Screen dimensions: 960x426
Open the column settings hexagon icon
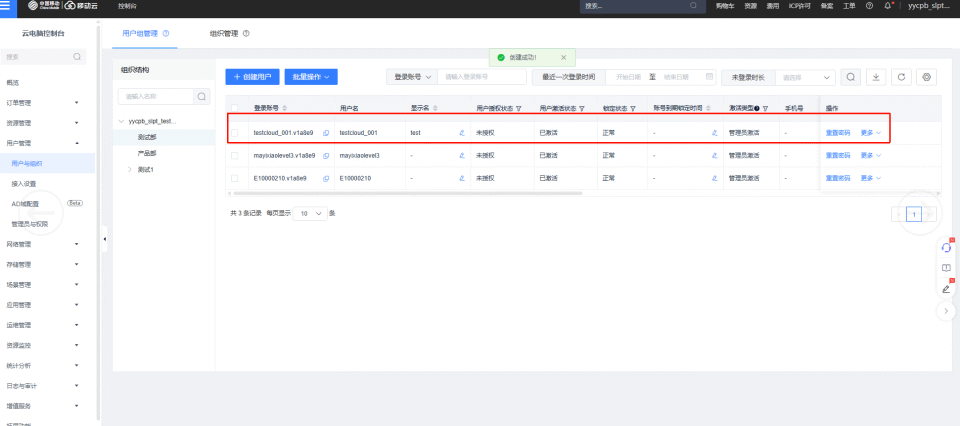click(927, 77)
